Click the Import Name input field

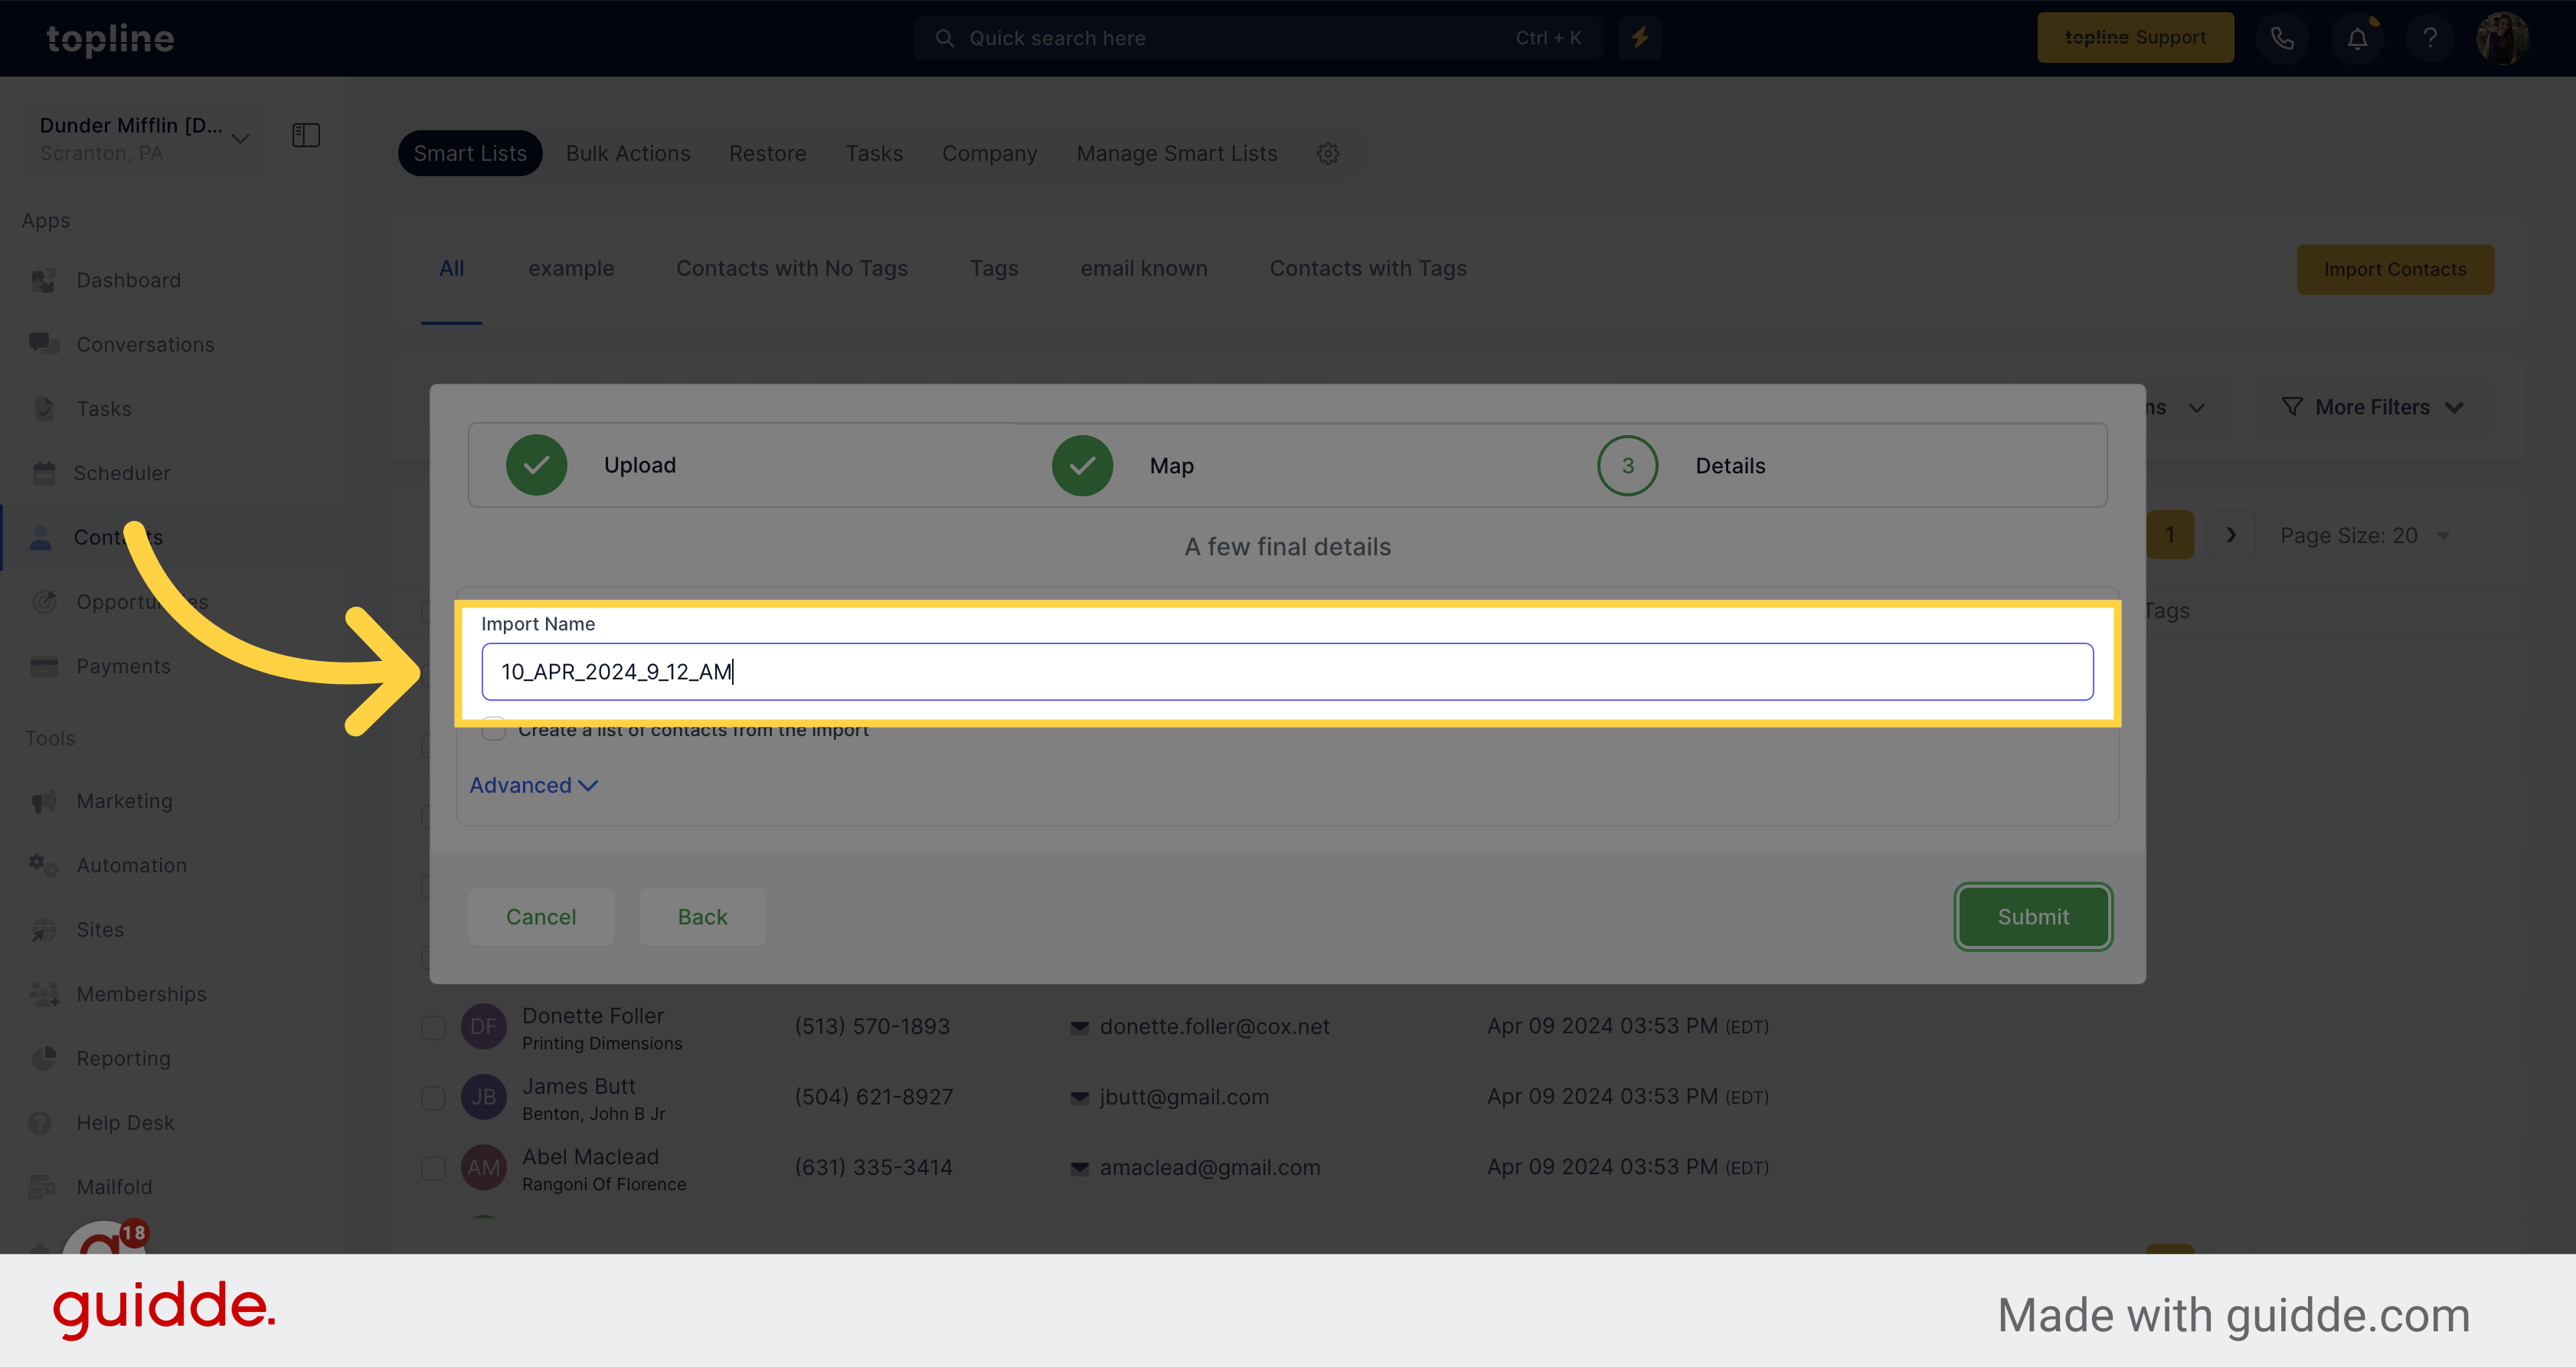click(1286, 671)
